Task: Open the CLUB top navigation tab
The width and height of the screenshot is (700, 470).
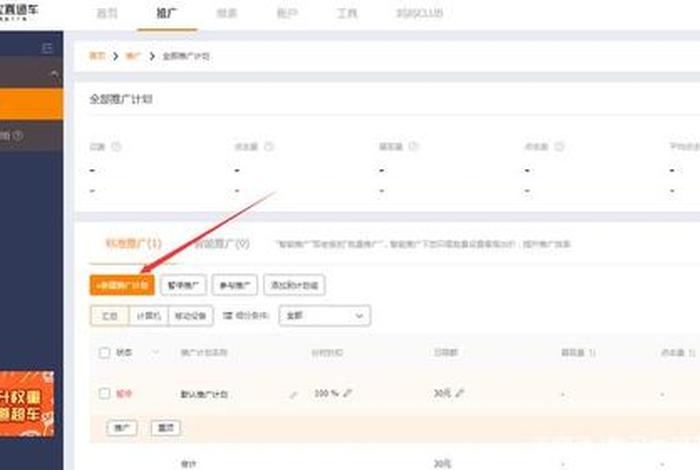Action: click(420, 13)
